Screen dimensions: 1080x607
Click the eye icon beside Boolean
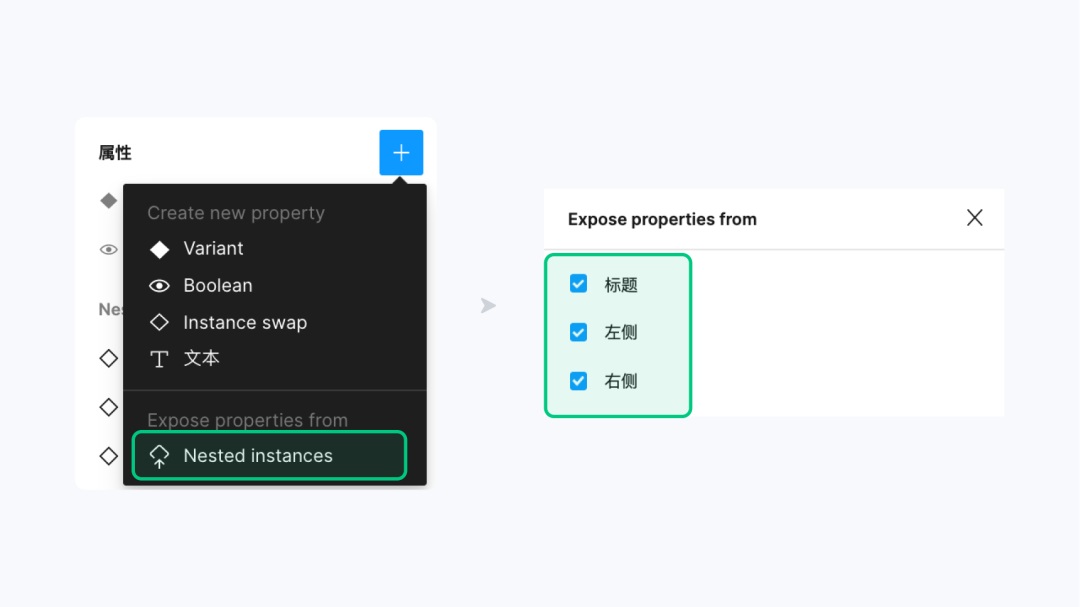pyautogui.click(x=159, y=286)
